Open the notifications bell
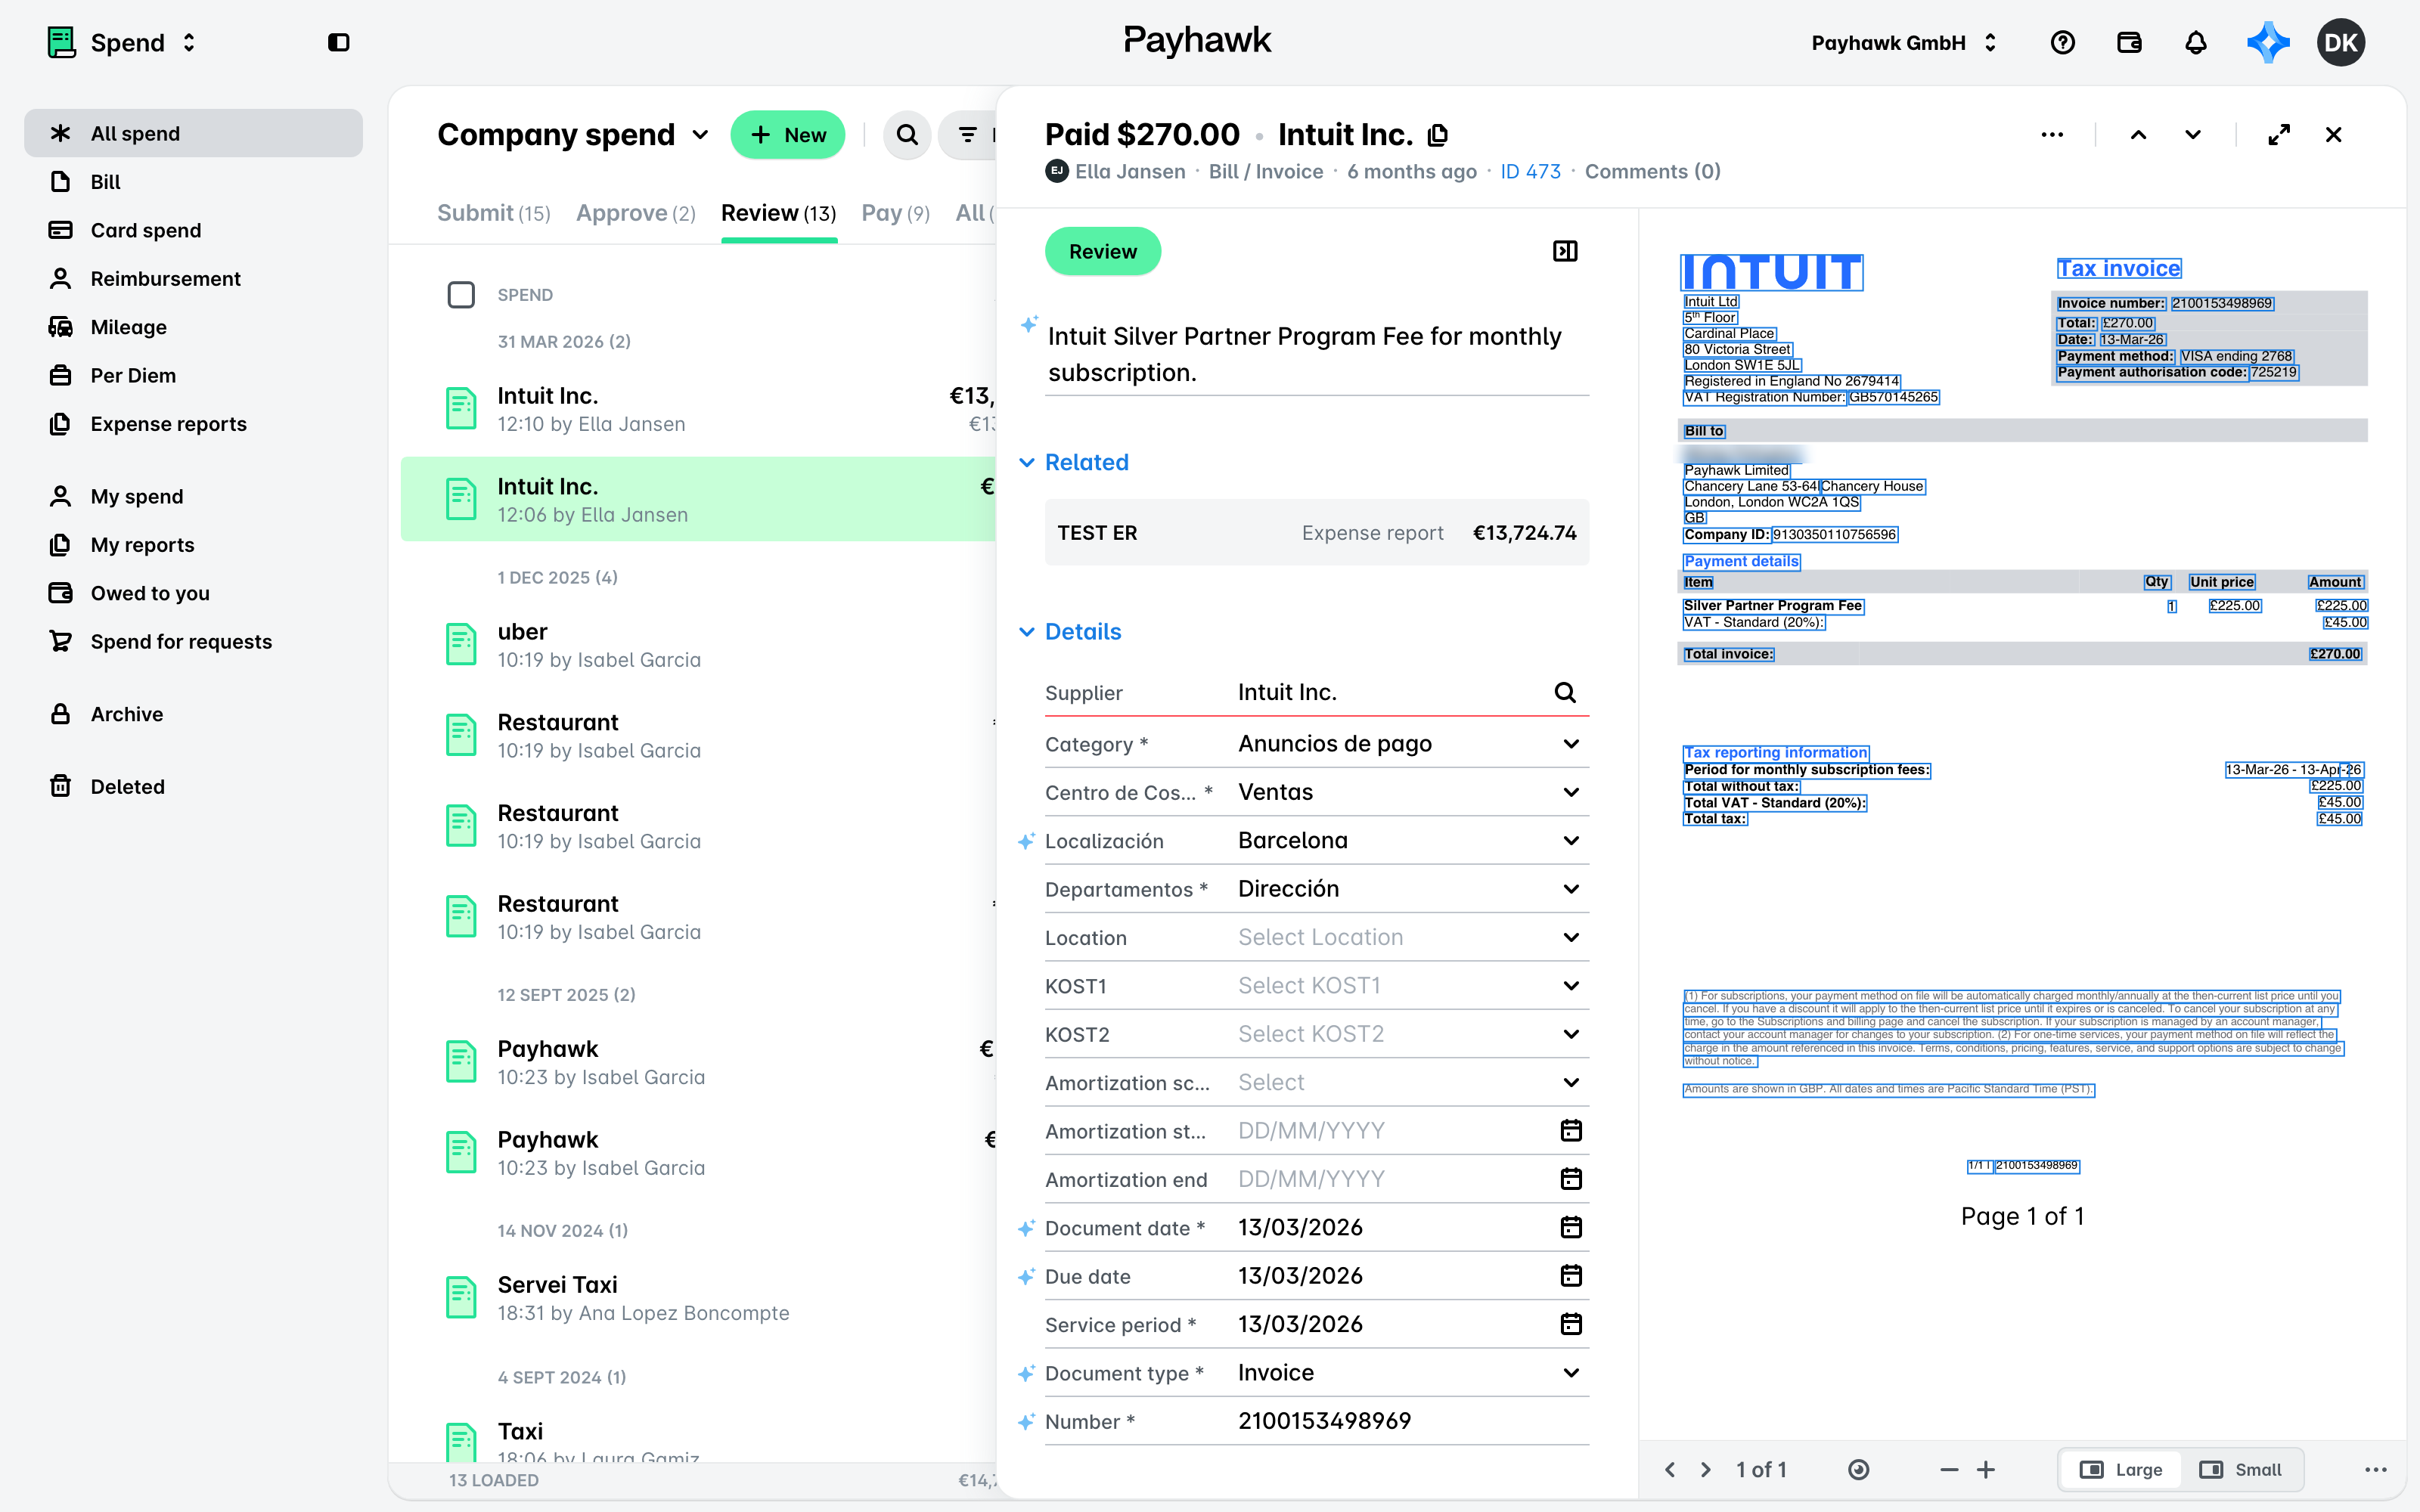 [2195, 43]
